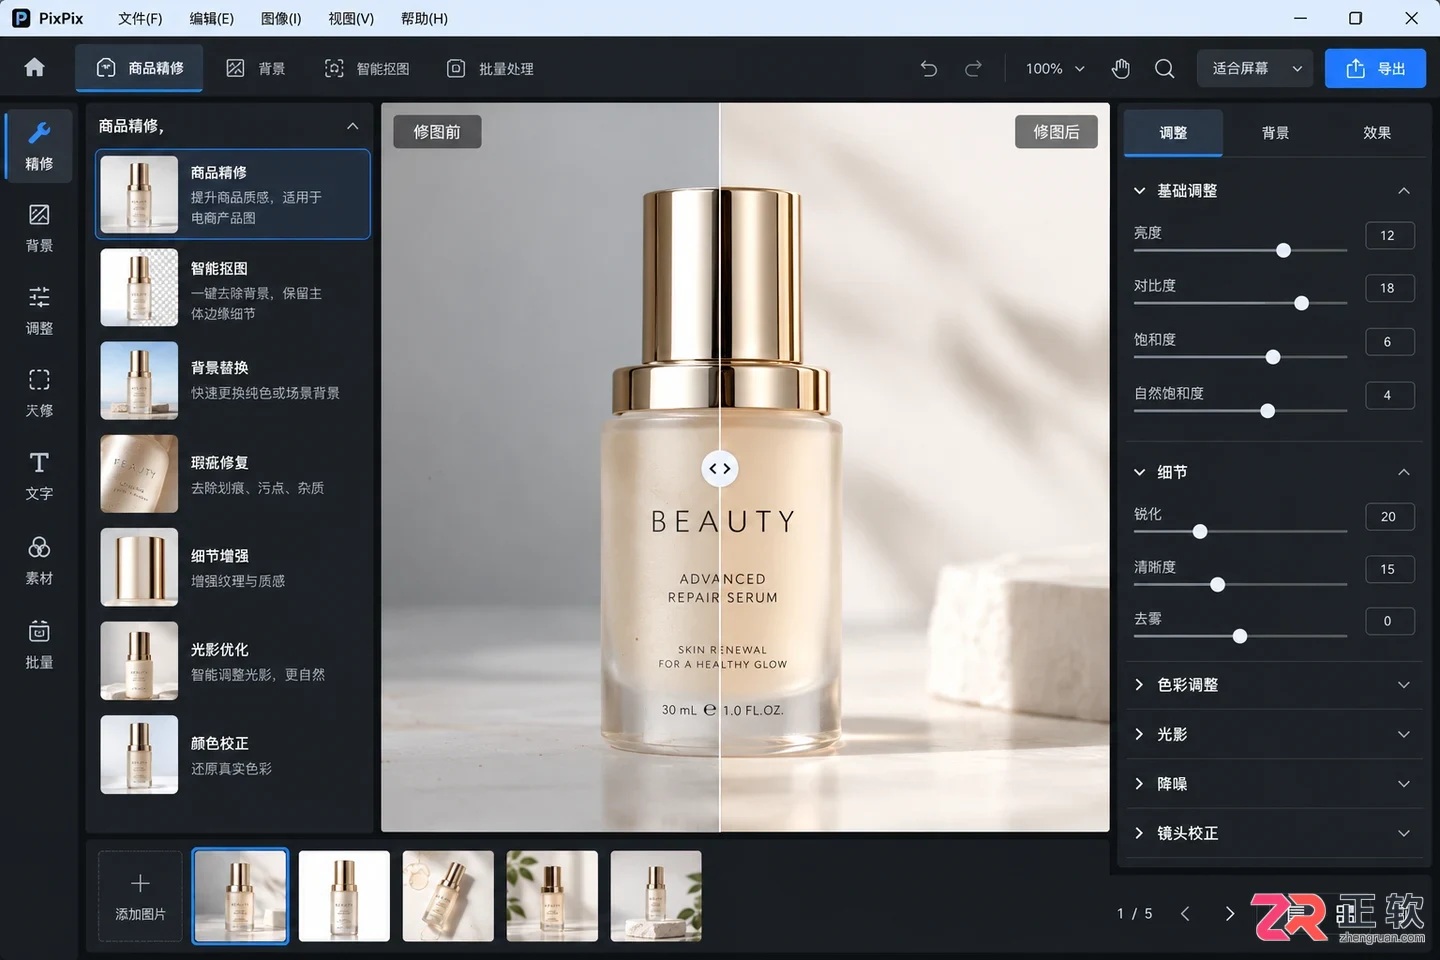
Task: Open the 调整 sliders tool in sidebar
Action: 39,311
